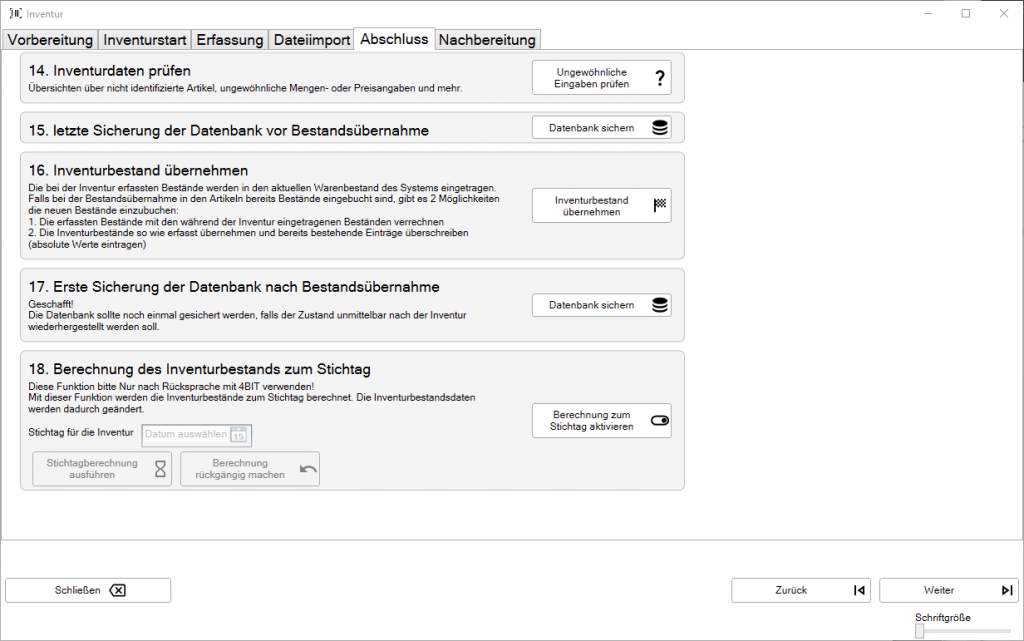
Task: Maximize the Inventur window
Action: pyautogui.click(x=966, y=14)
